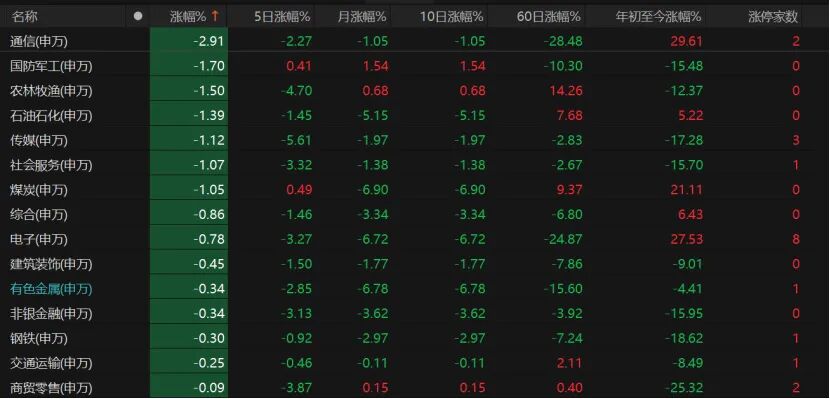Open the 电子(申万) row
The width and height of the screenshot is (830, 399).
pyautogui.click(x=415, y=239)
